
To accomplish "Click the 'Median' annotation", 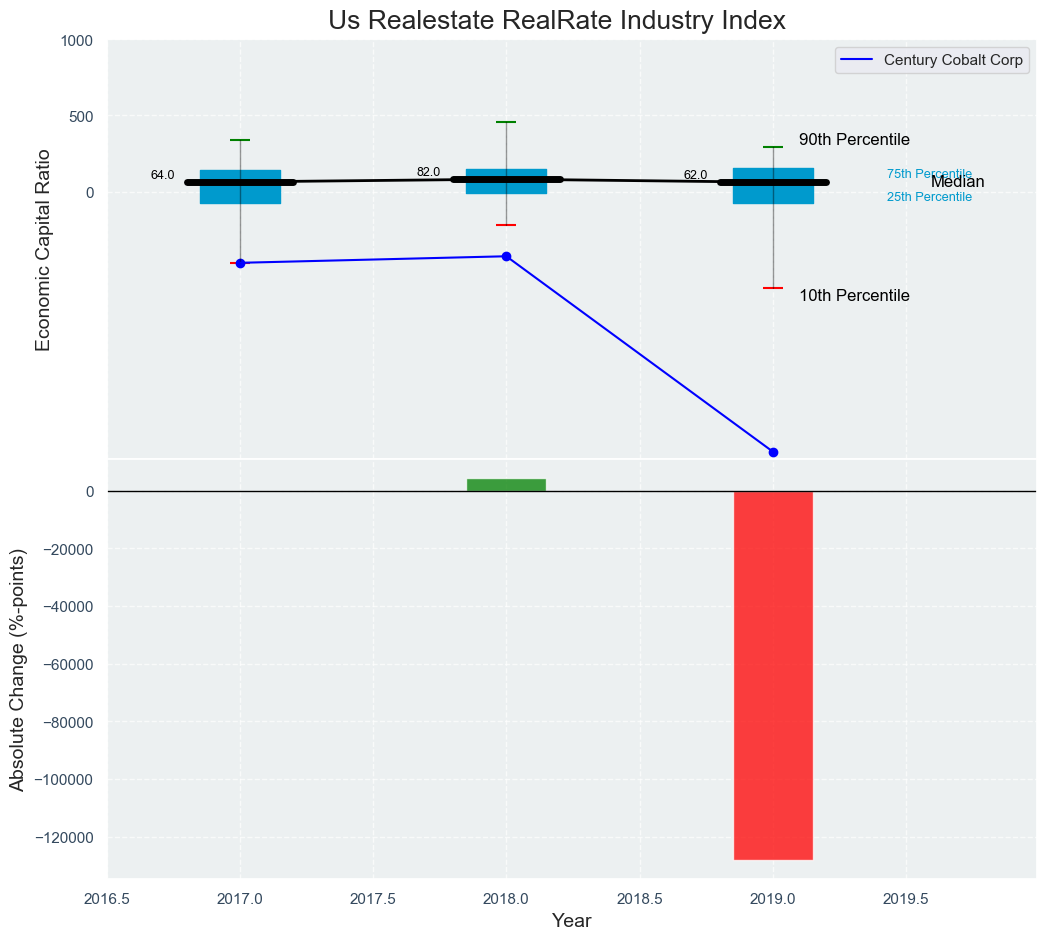I will pyautogui.click(x=957, y=182).
